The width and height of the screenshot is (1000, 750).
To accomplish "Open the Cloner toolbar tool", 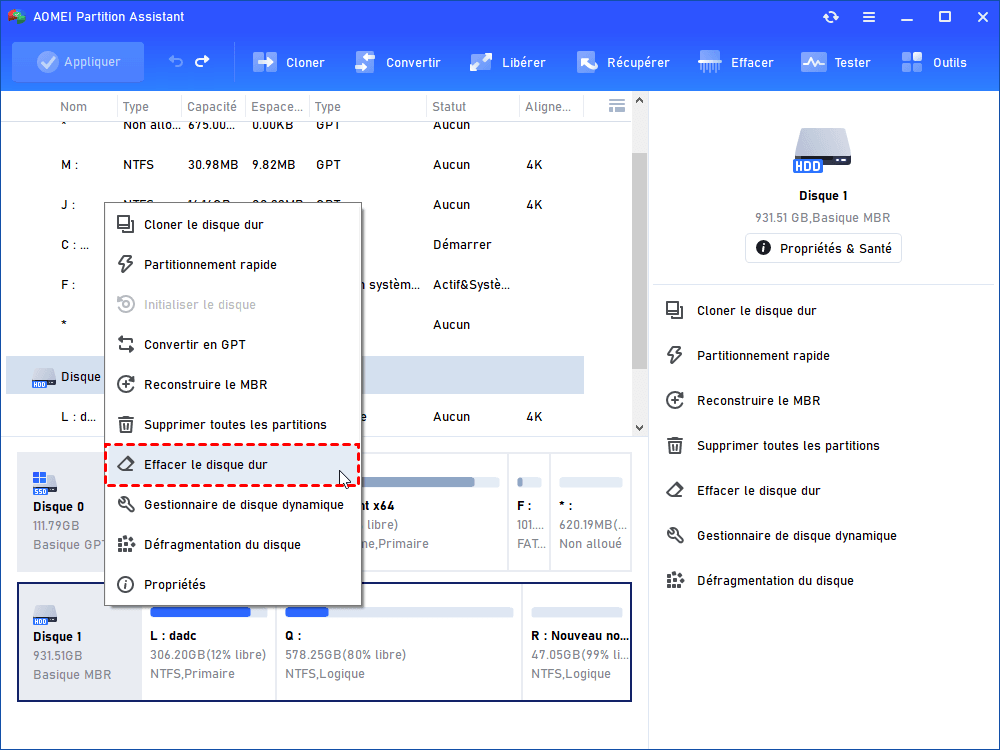I will coord(288,62).
